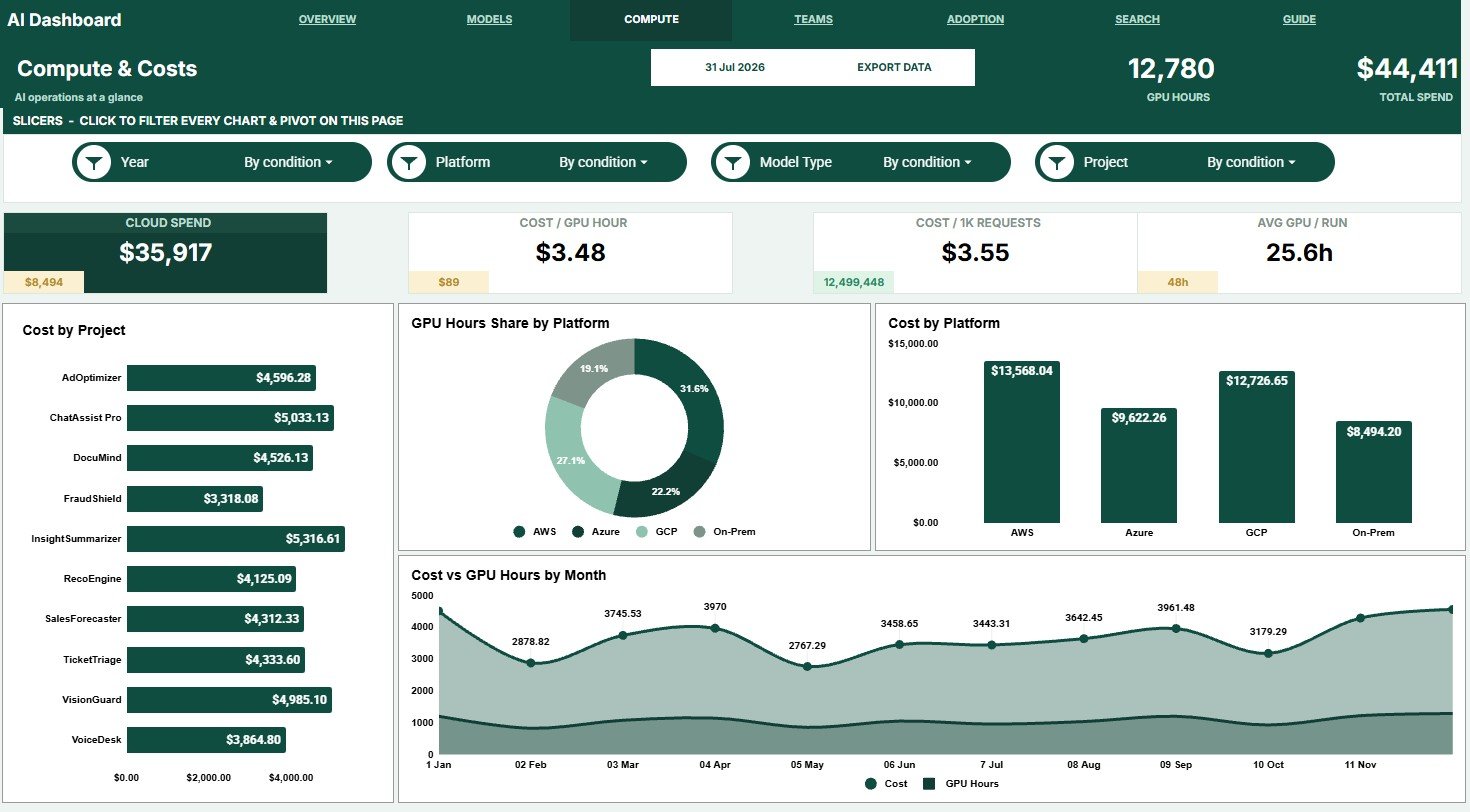Select the Cloud Spend KPI card
Screen dimensions: 1470x812
coord(165,252)
